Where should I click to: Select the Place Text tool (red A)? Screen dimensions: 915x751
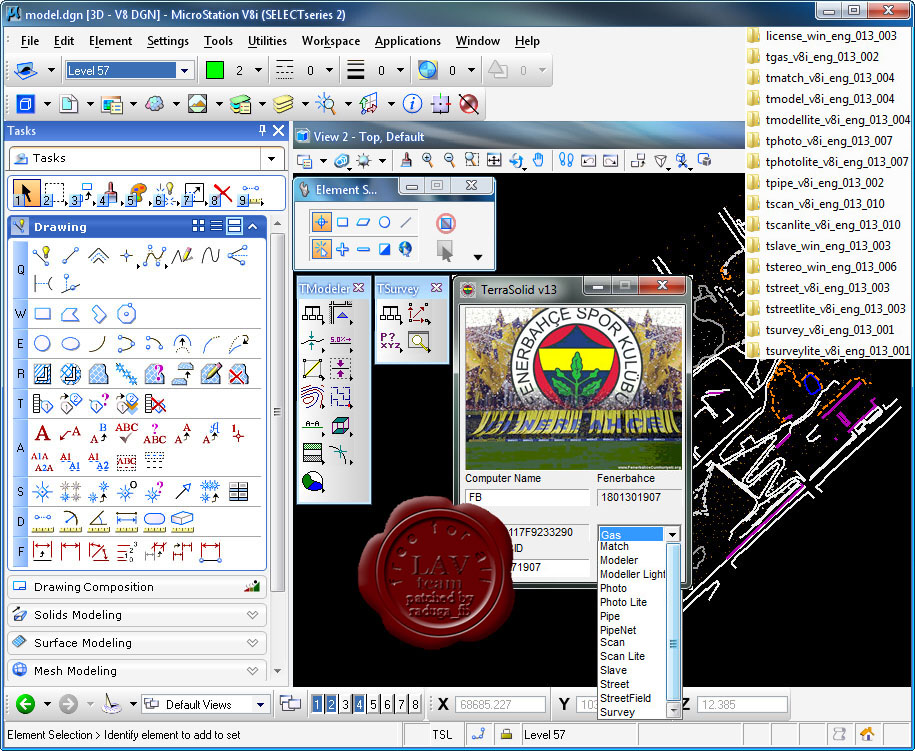[x=43, y=433]
